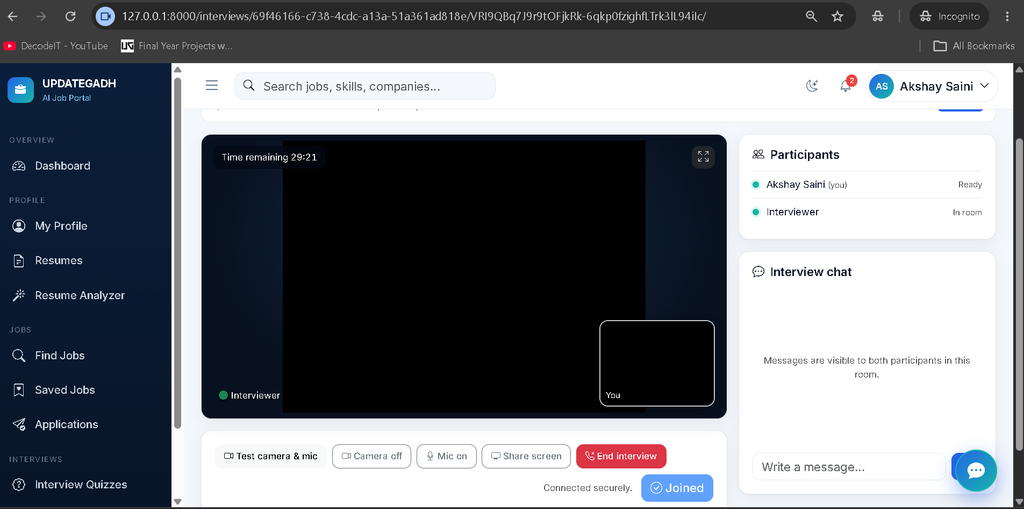1024x509 pixels.
Task: Click the Participants panel people icon
Action: (x=758, y=155)
